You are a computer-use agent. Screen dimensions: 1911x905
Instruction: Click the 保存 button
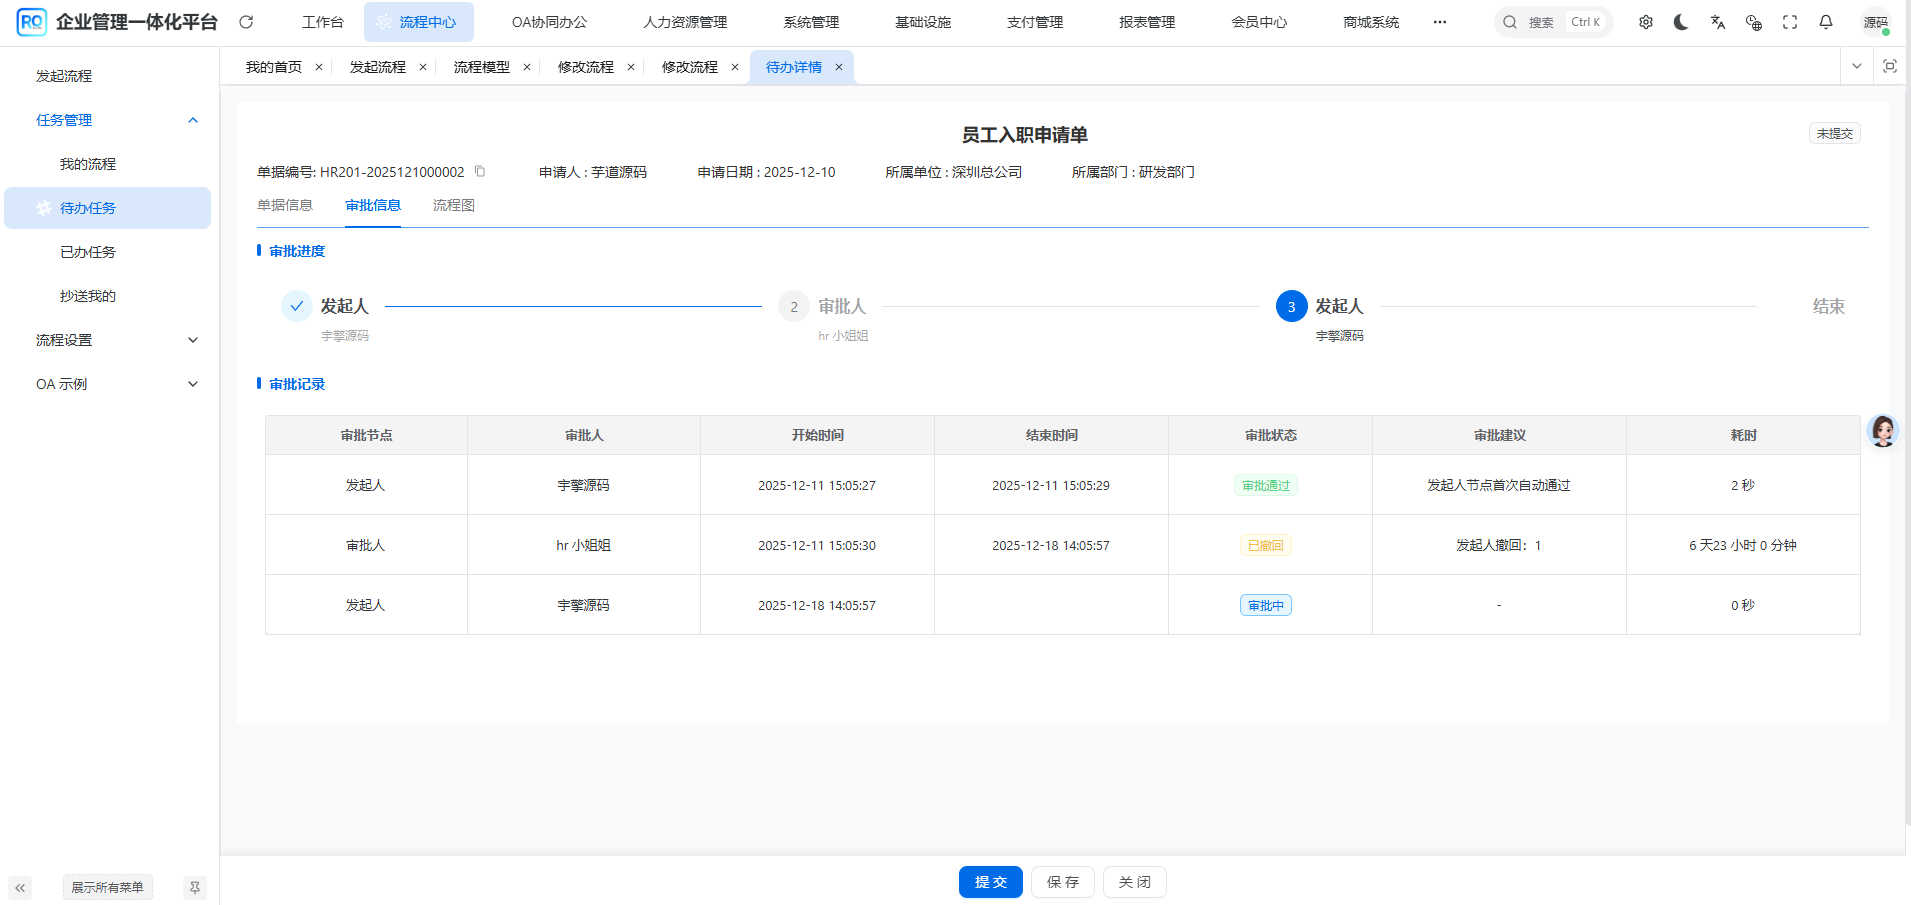1062,882
